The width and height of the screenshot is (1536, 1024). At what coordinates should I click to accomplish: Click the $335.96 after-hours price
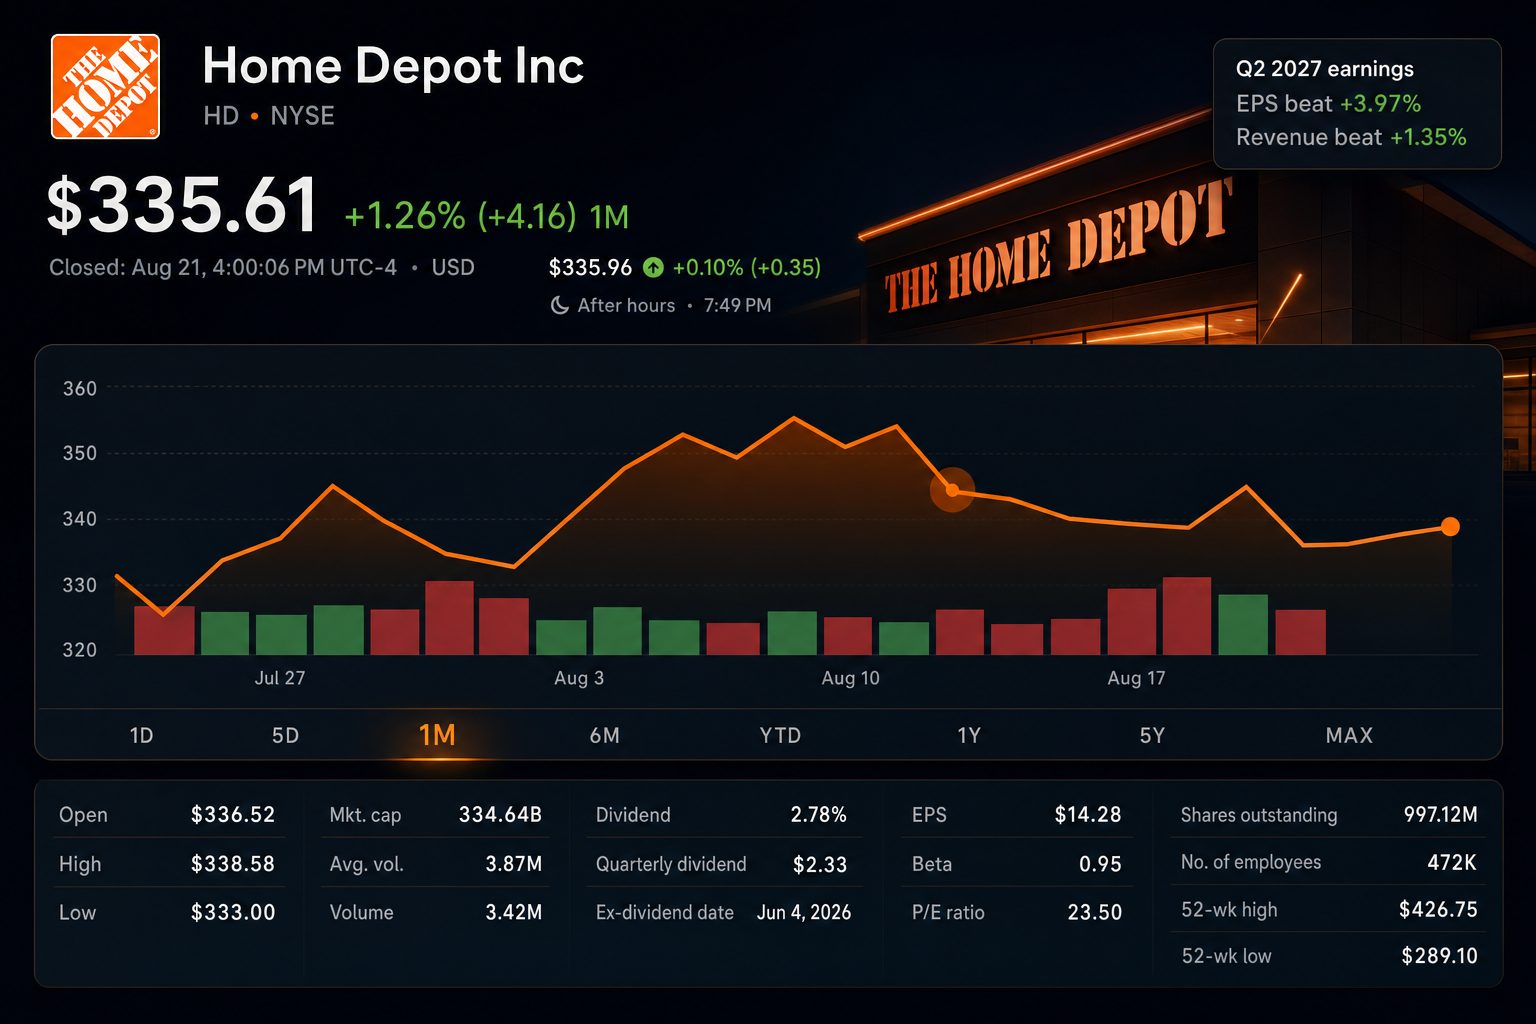pos(590,268)
